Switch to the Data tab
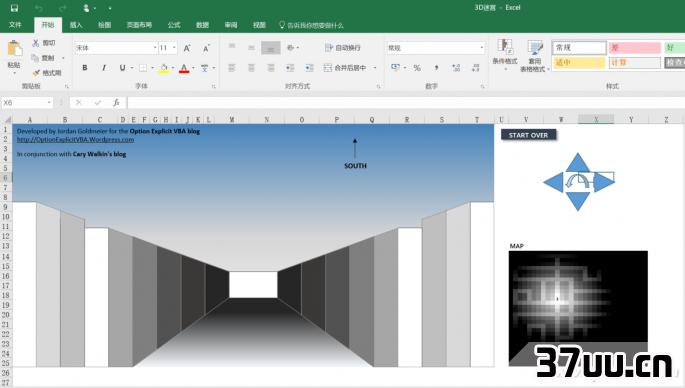 pos(202,25)
